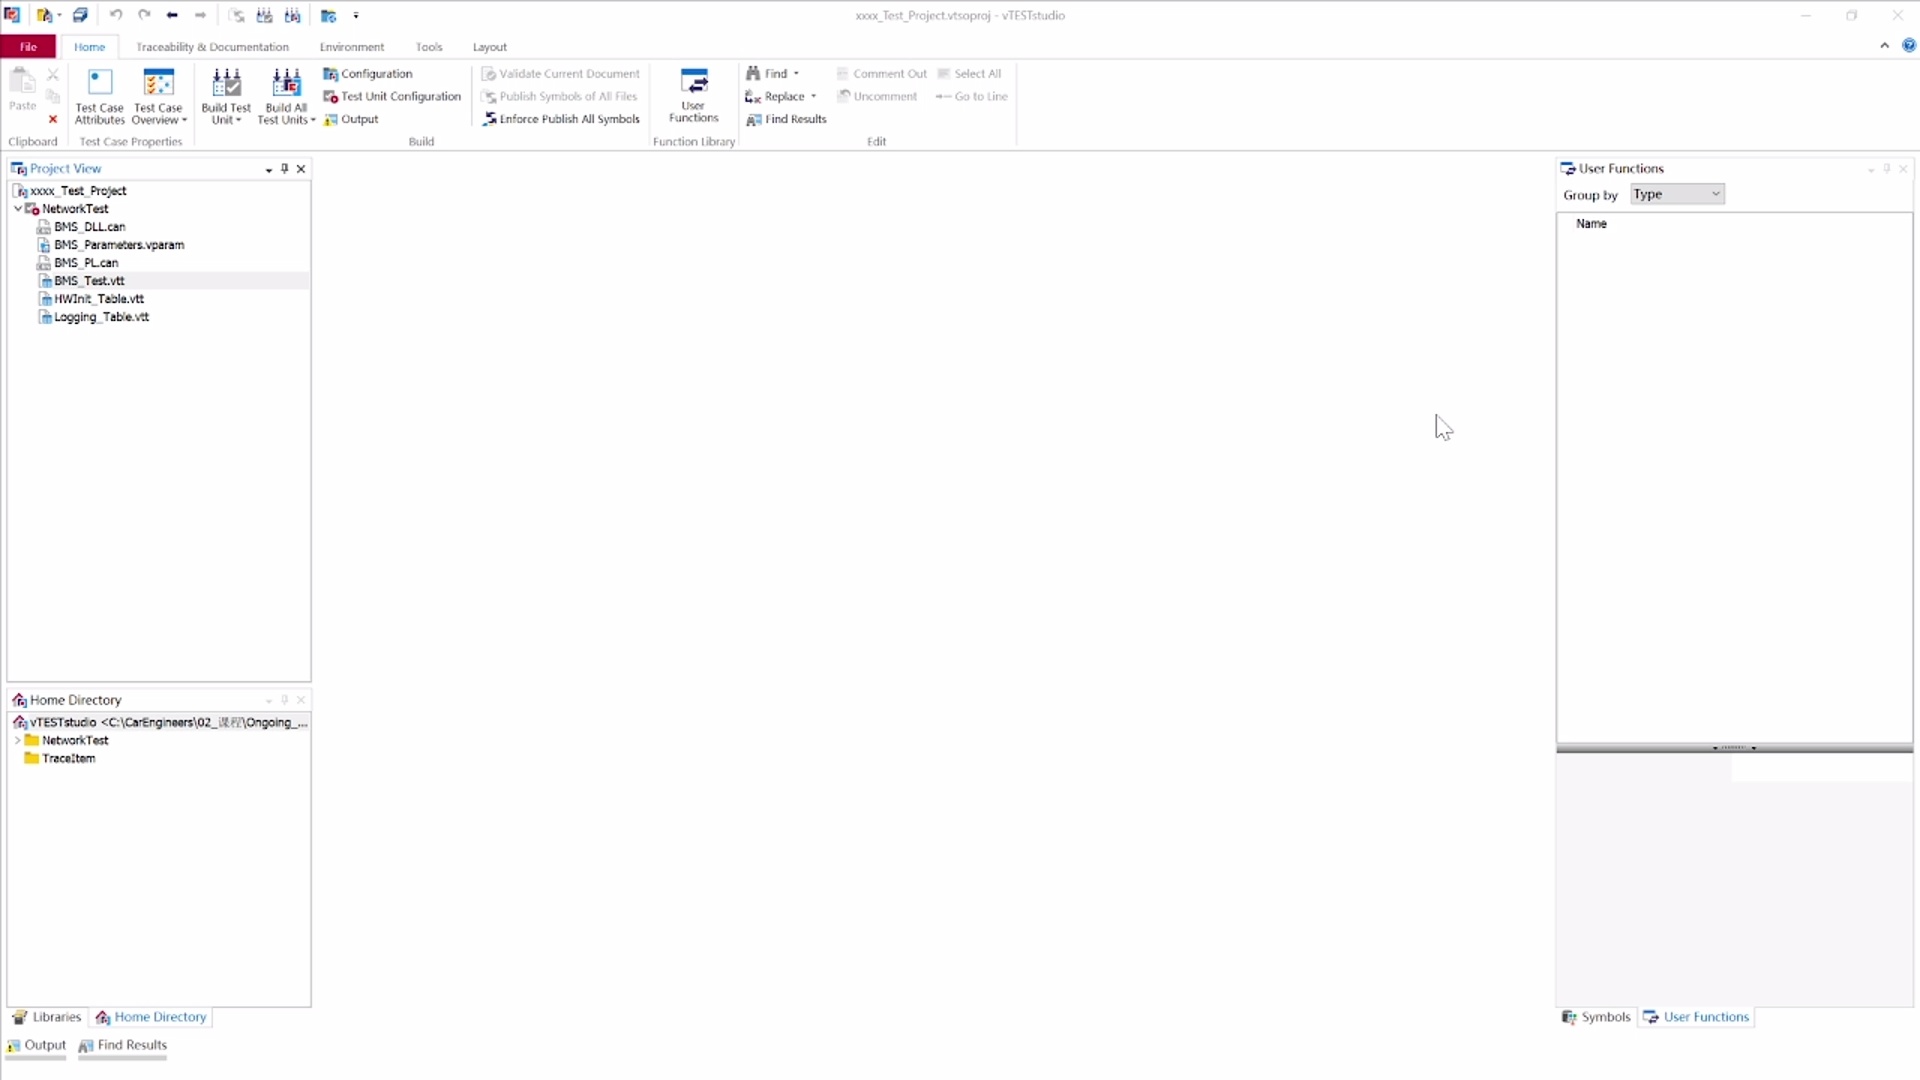Screen dimensions: 1920x1080
Task: Collapse the ribbon using the chevron
Action: [x=1886, y=45]
